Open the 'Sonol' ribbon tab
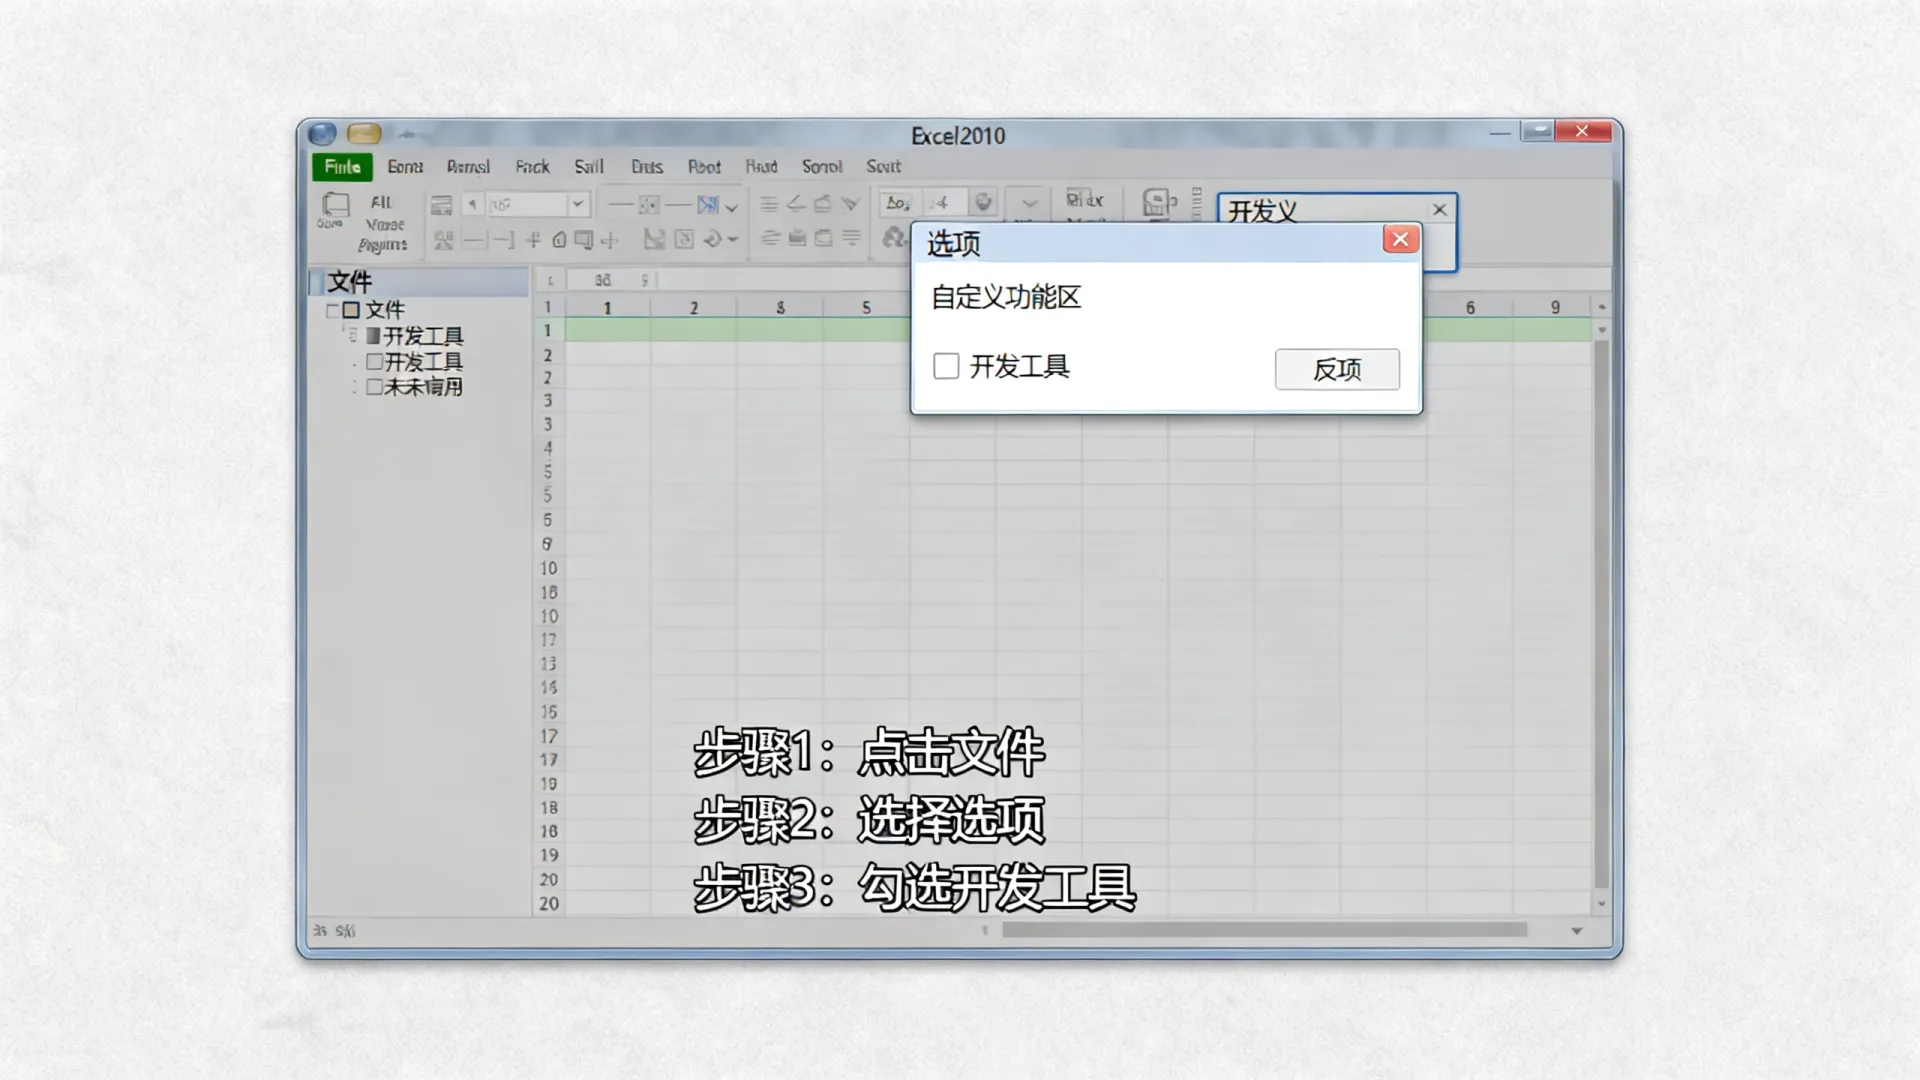Viewport: 1920px width, 1080px height. tap(822, 167)
